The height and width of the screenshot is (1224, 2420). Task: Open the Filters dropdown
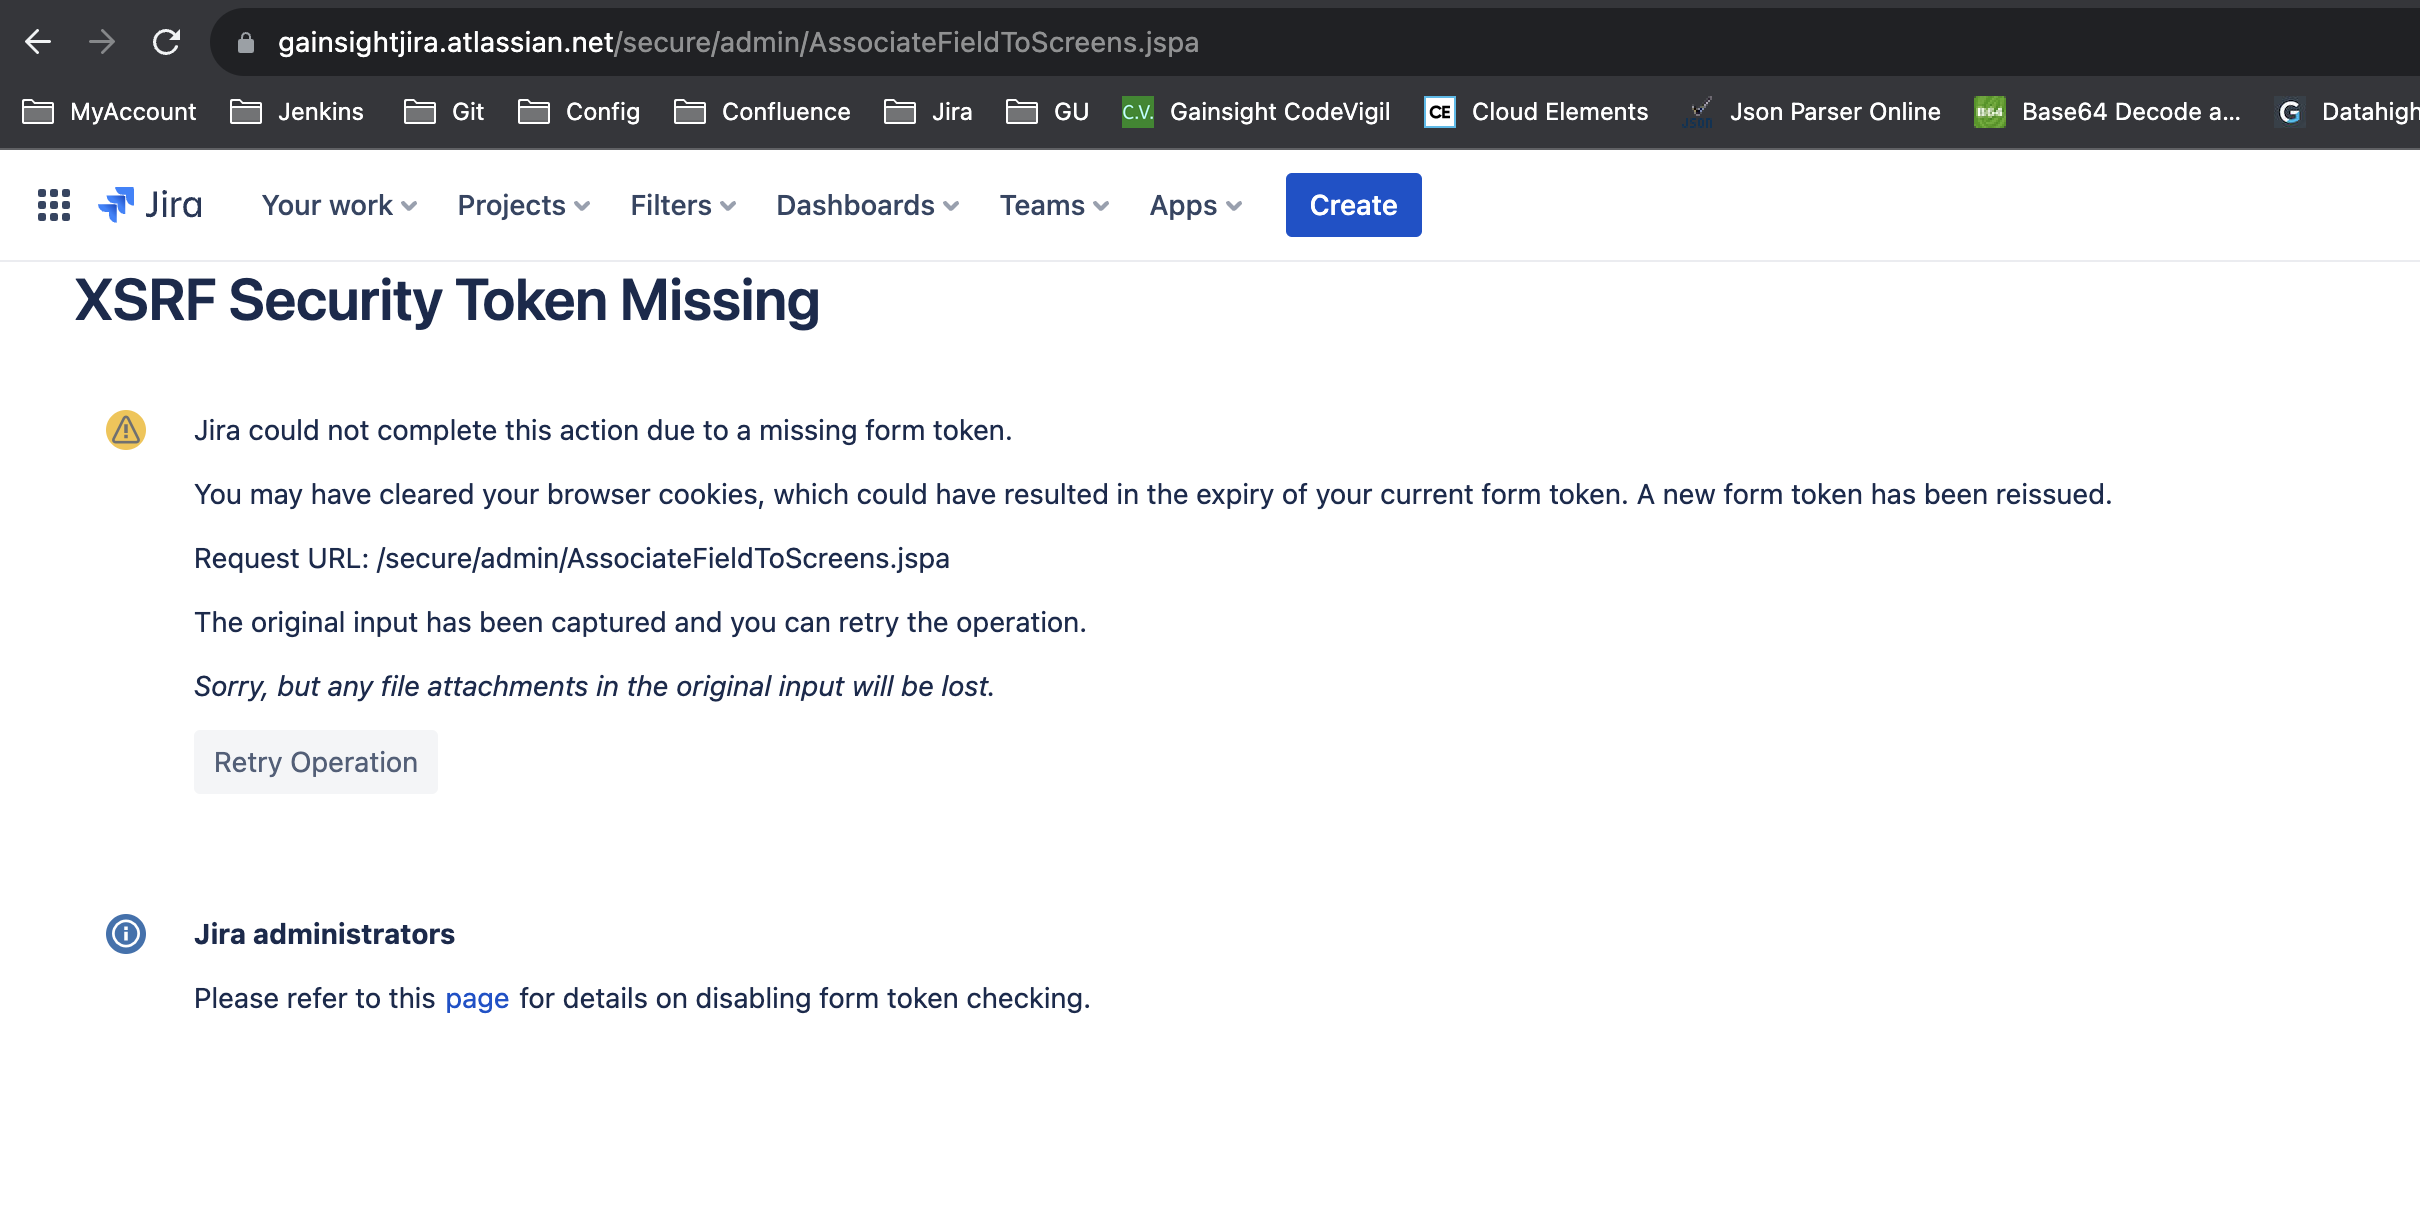tap(683, 205)
